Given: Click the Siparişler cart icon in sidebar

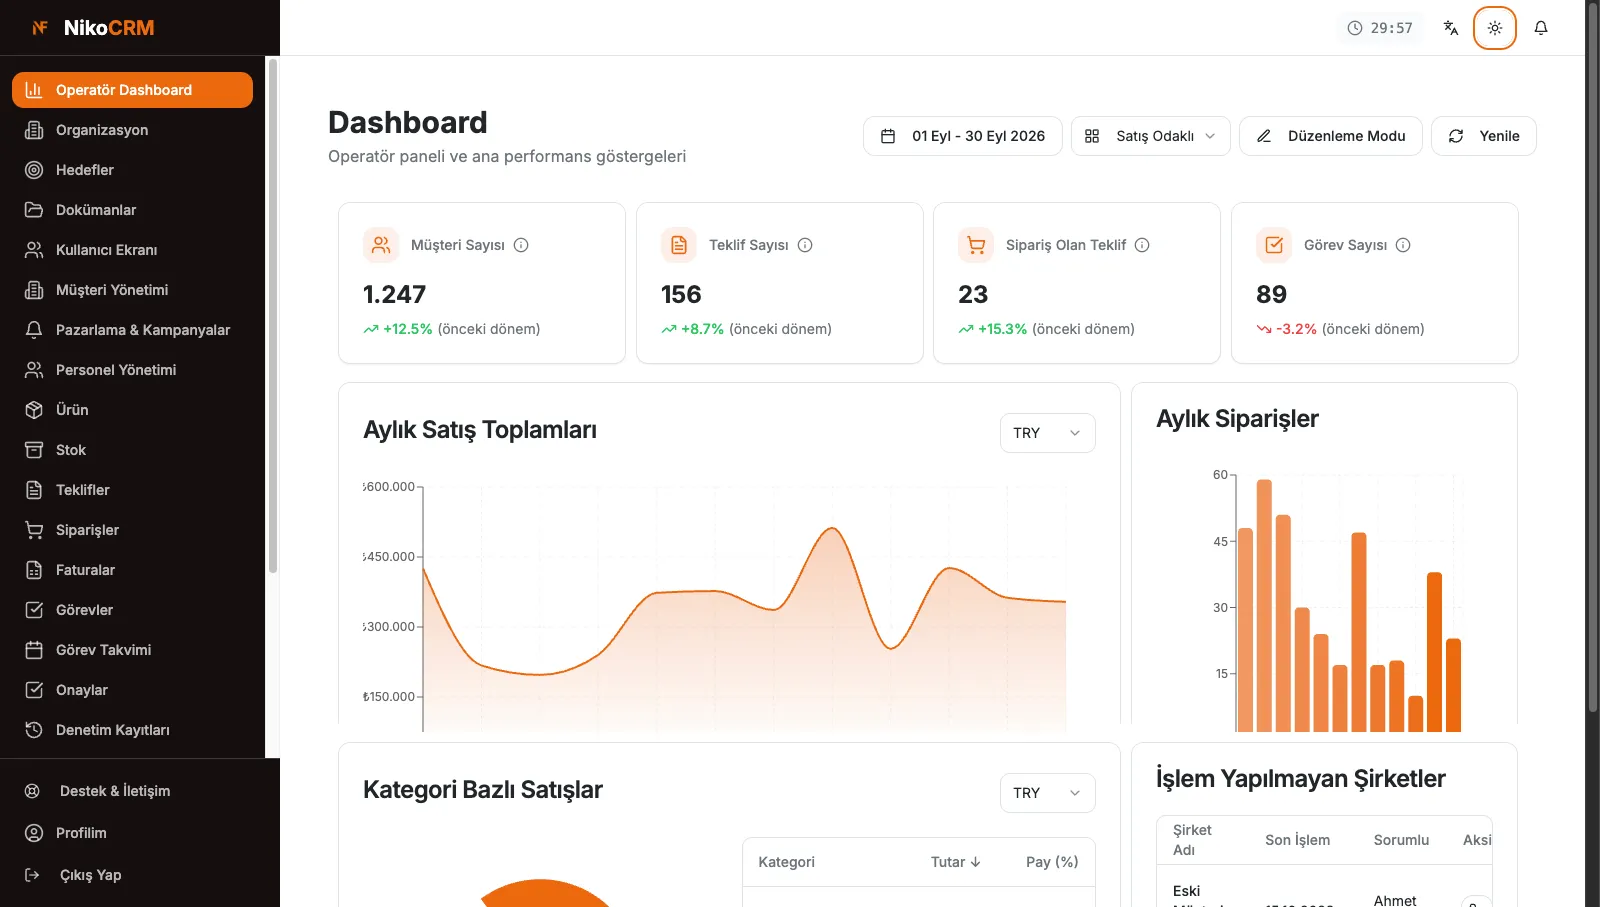Looking at the screenshot, I should (x=34, y=530).
